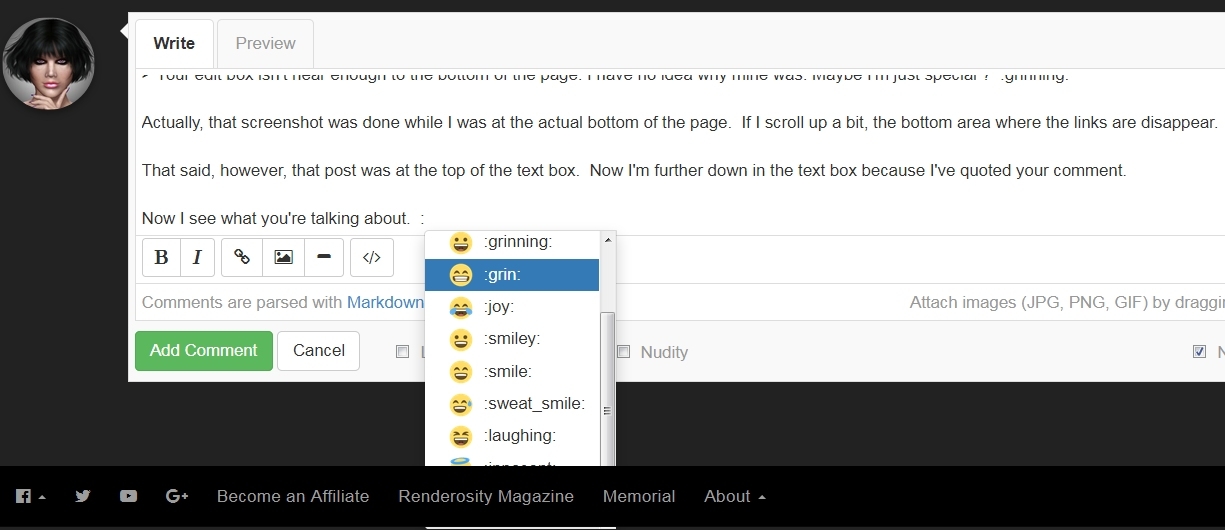Choose :laughing: from emoji suggestions

[x=512, y=436]
